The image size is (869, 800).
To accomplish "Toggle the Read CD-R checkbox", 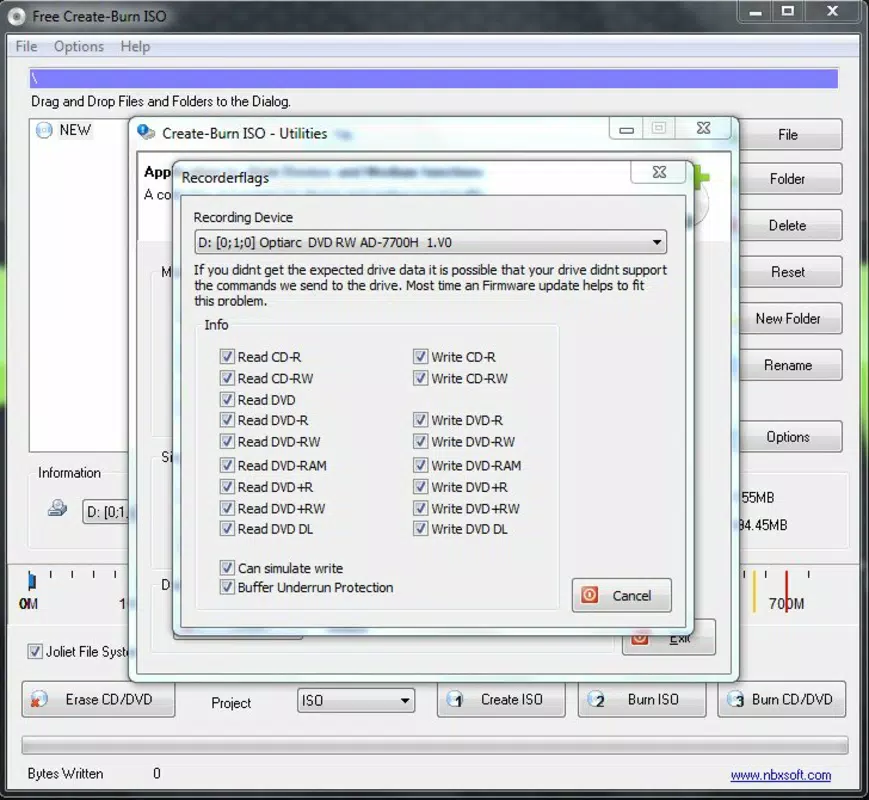I will point(227,356).
